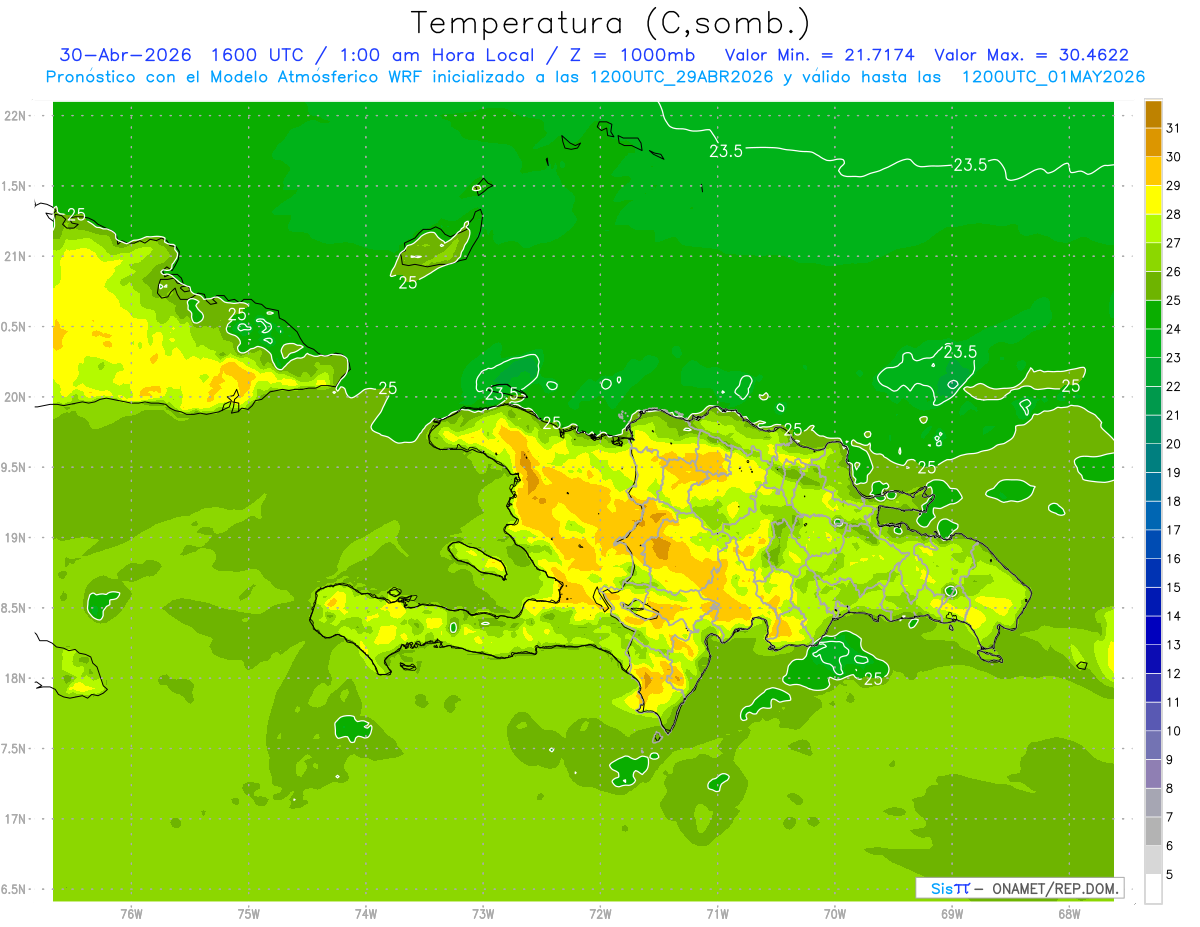Click the 22N latitude axis label

pos(17,115)
